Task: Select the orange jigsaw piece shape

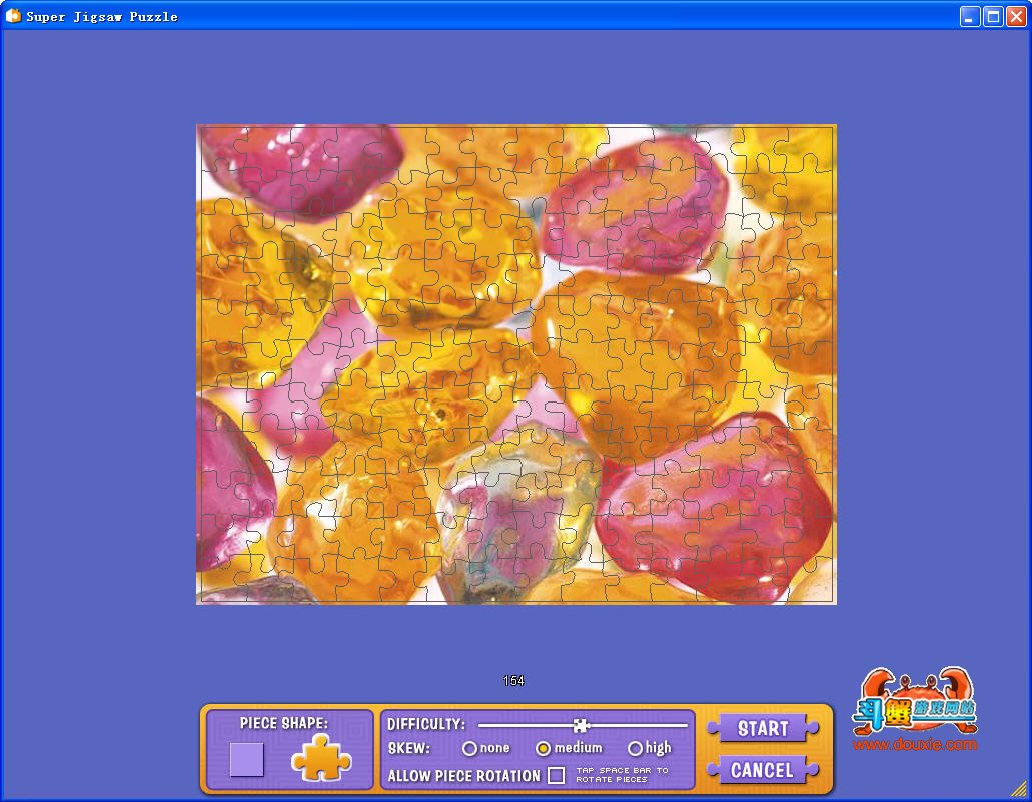Action: pyautogui.click(x=321, y=758)
